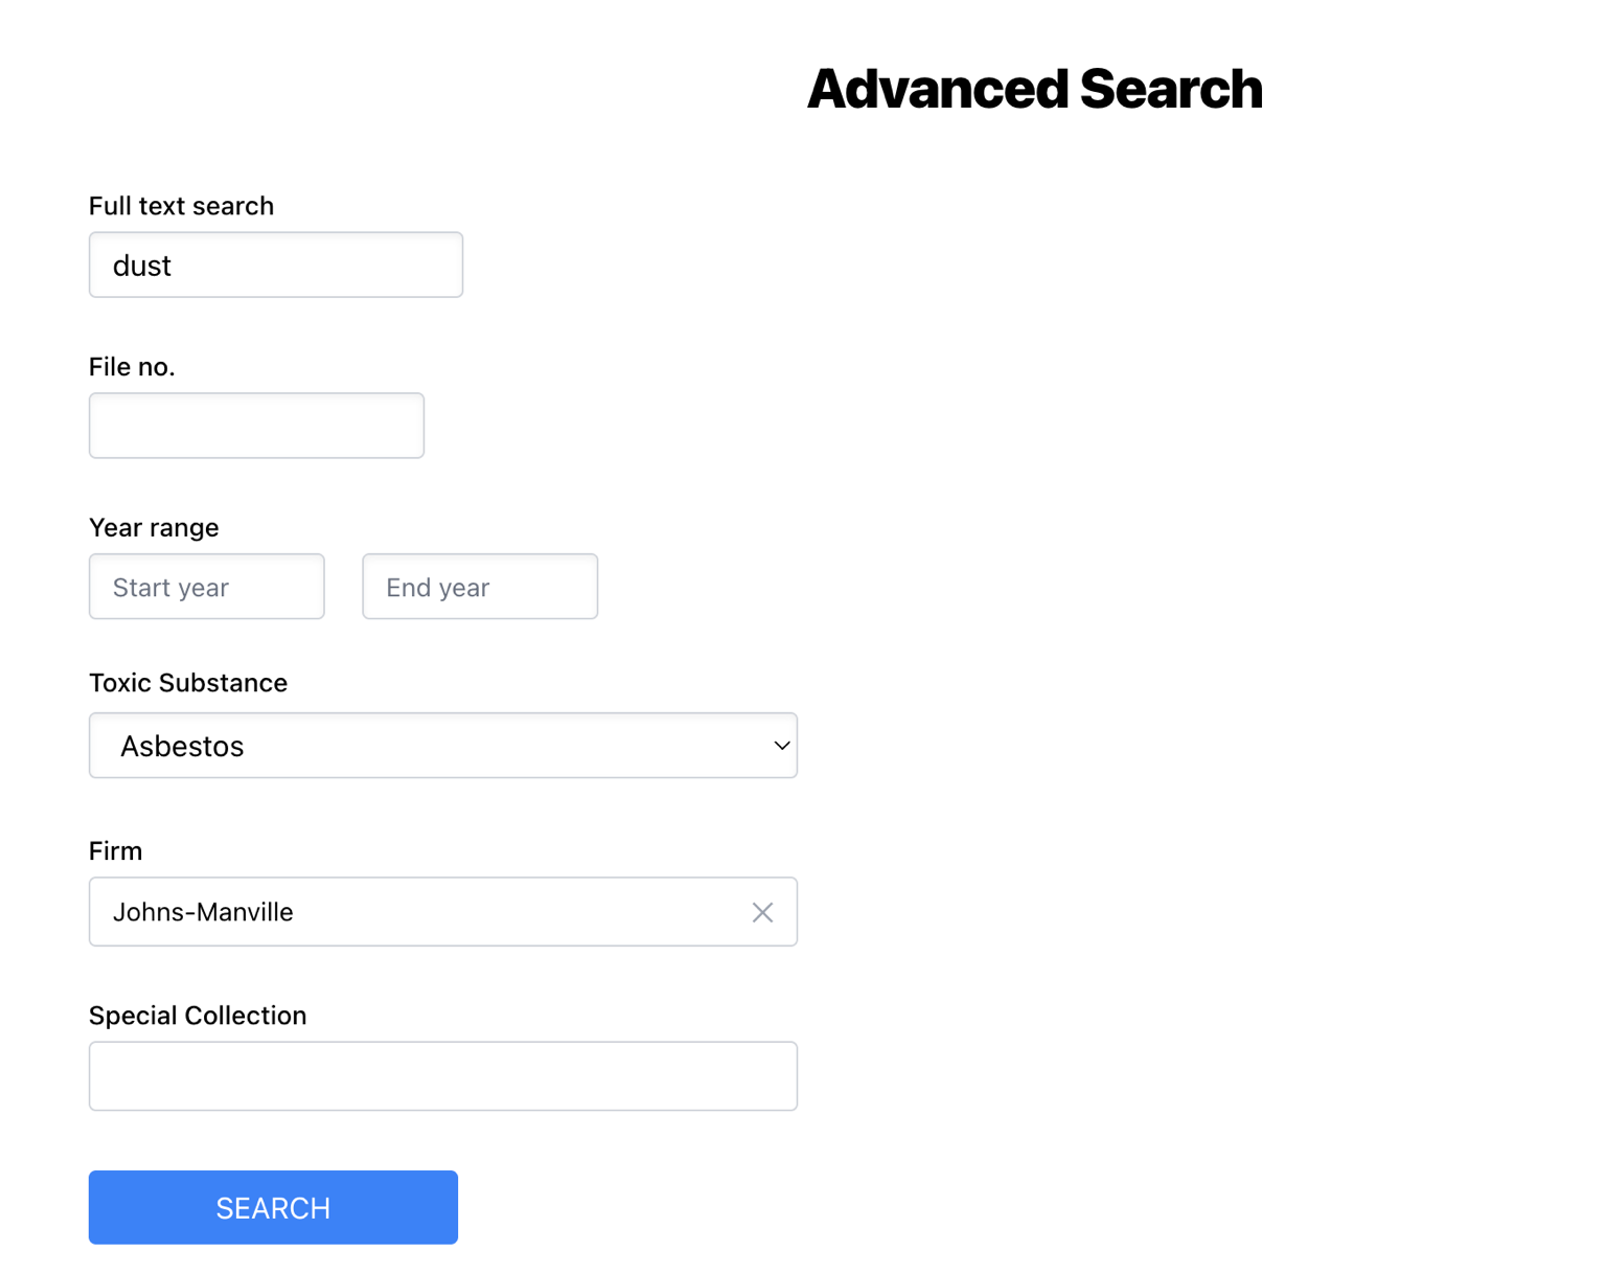Click the Advanced Search heading
This screenshot has height=1286, width=1624.
[1034, 89]
